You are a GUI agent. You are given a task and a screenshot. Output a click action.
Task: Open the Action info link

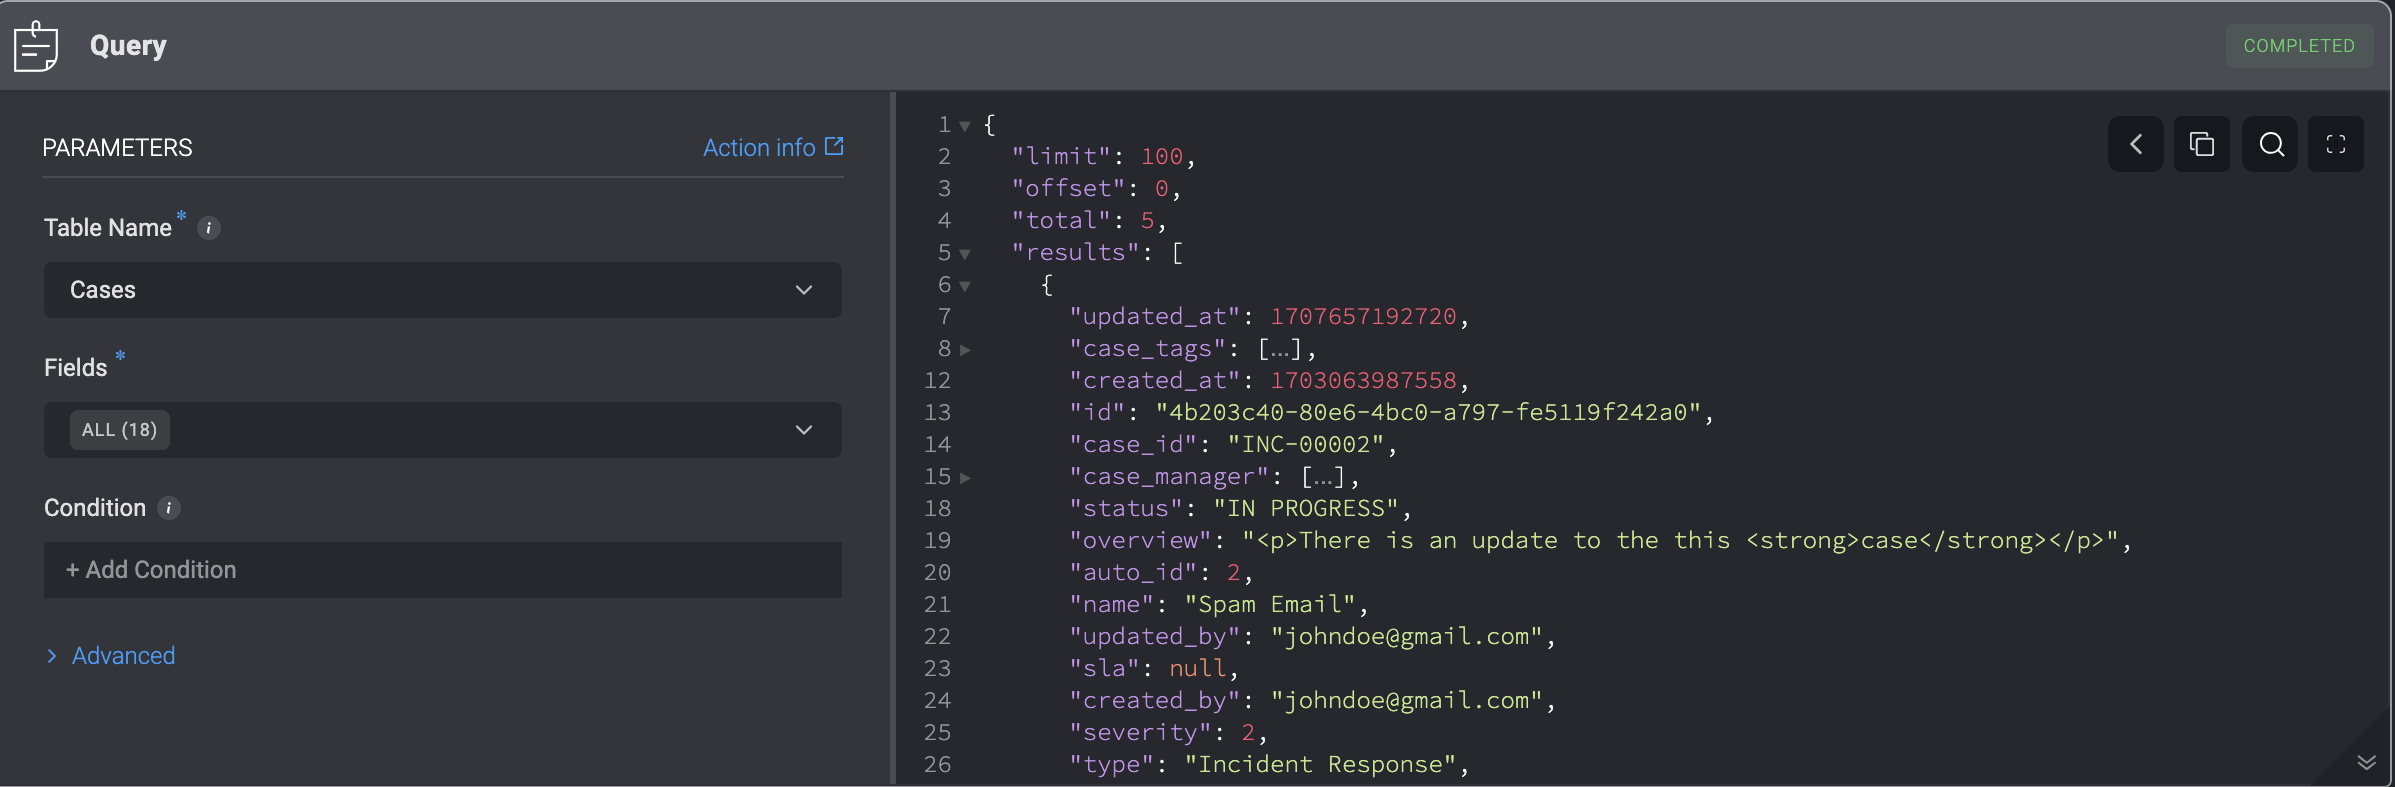point(759,148)
